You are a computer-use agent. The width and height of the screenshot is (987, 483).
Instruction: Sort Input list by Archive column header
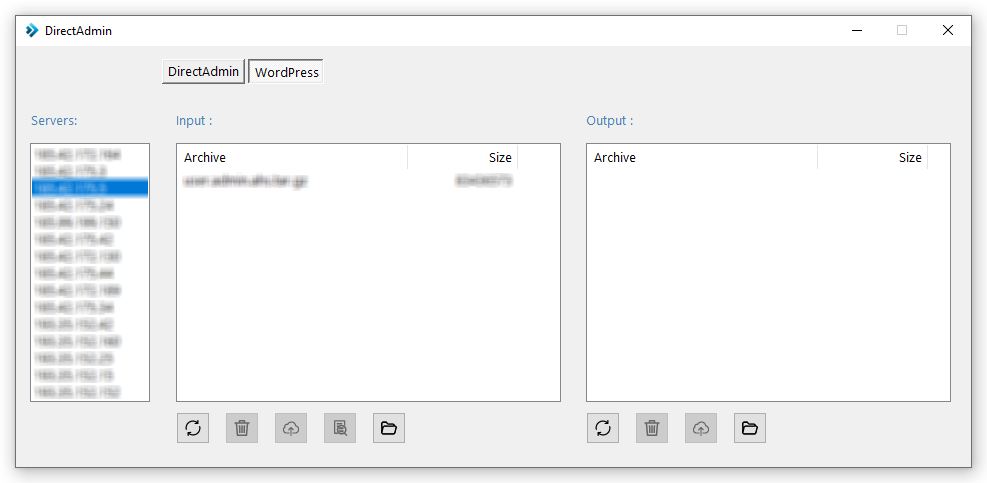[x=292, y=157]
